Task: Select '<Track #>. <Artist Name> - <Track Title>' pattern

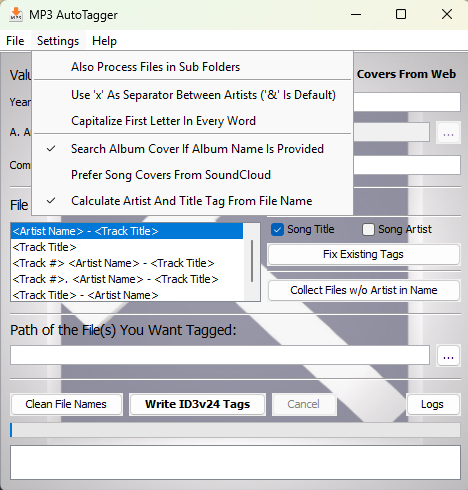Action: [127, 279]
